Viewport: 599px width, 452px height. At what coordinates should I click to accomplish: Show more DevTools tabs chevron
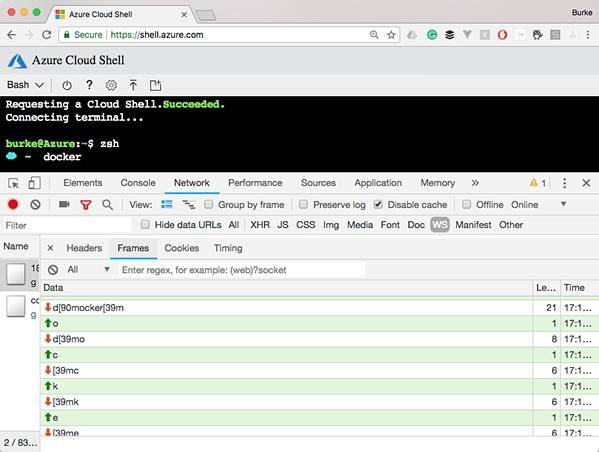475,183
